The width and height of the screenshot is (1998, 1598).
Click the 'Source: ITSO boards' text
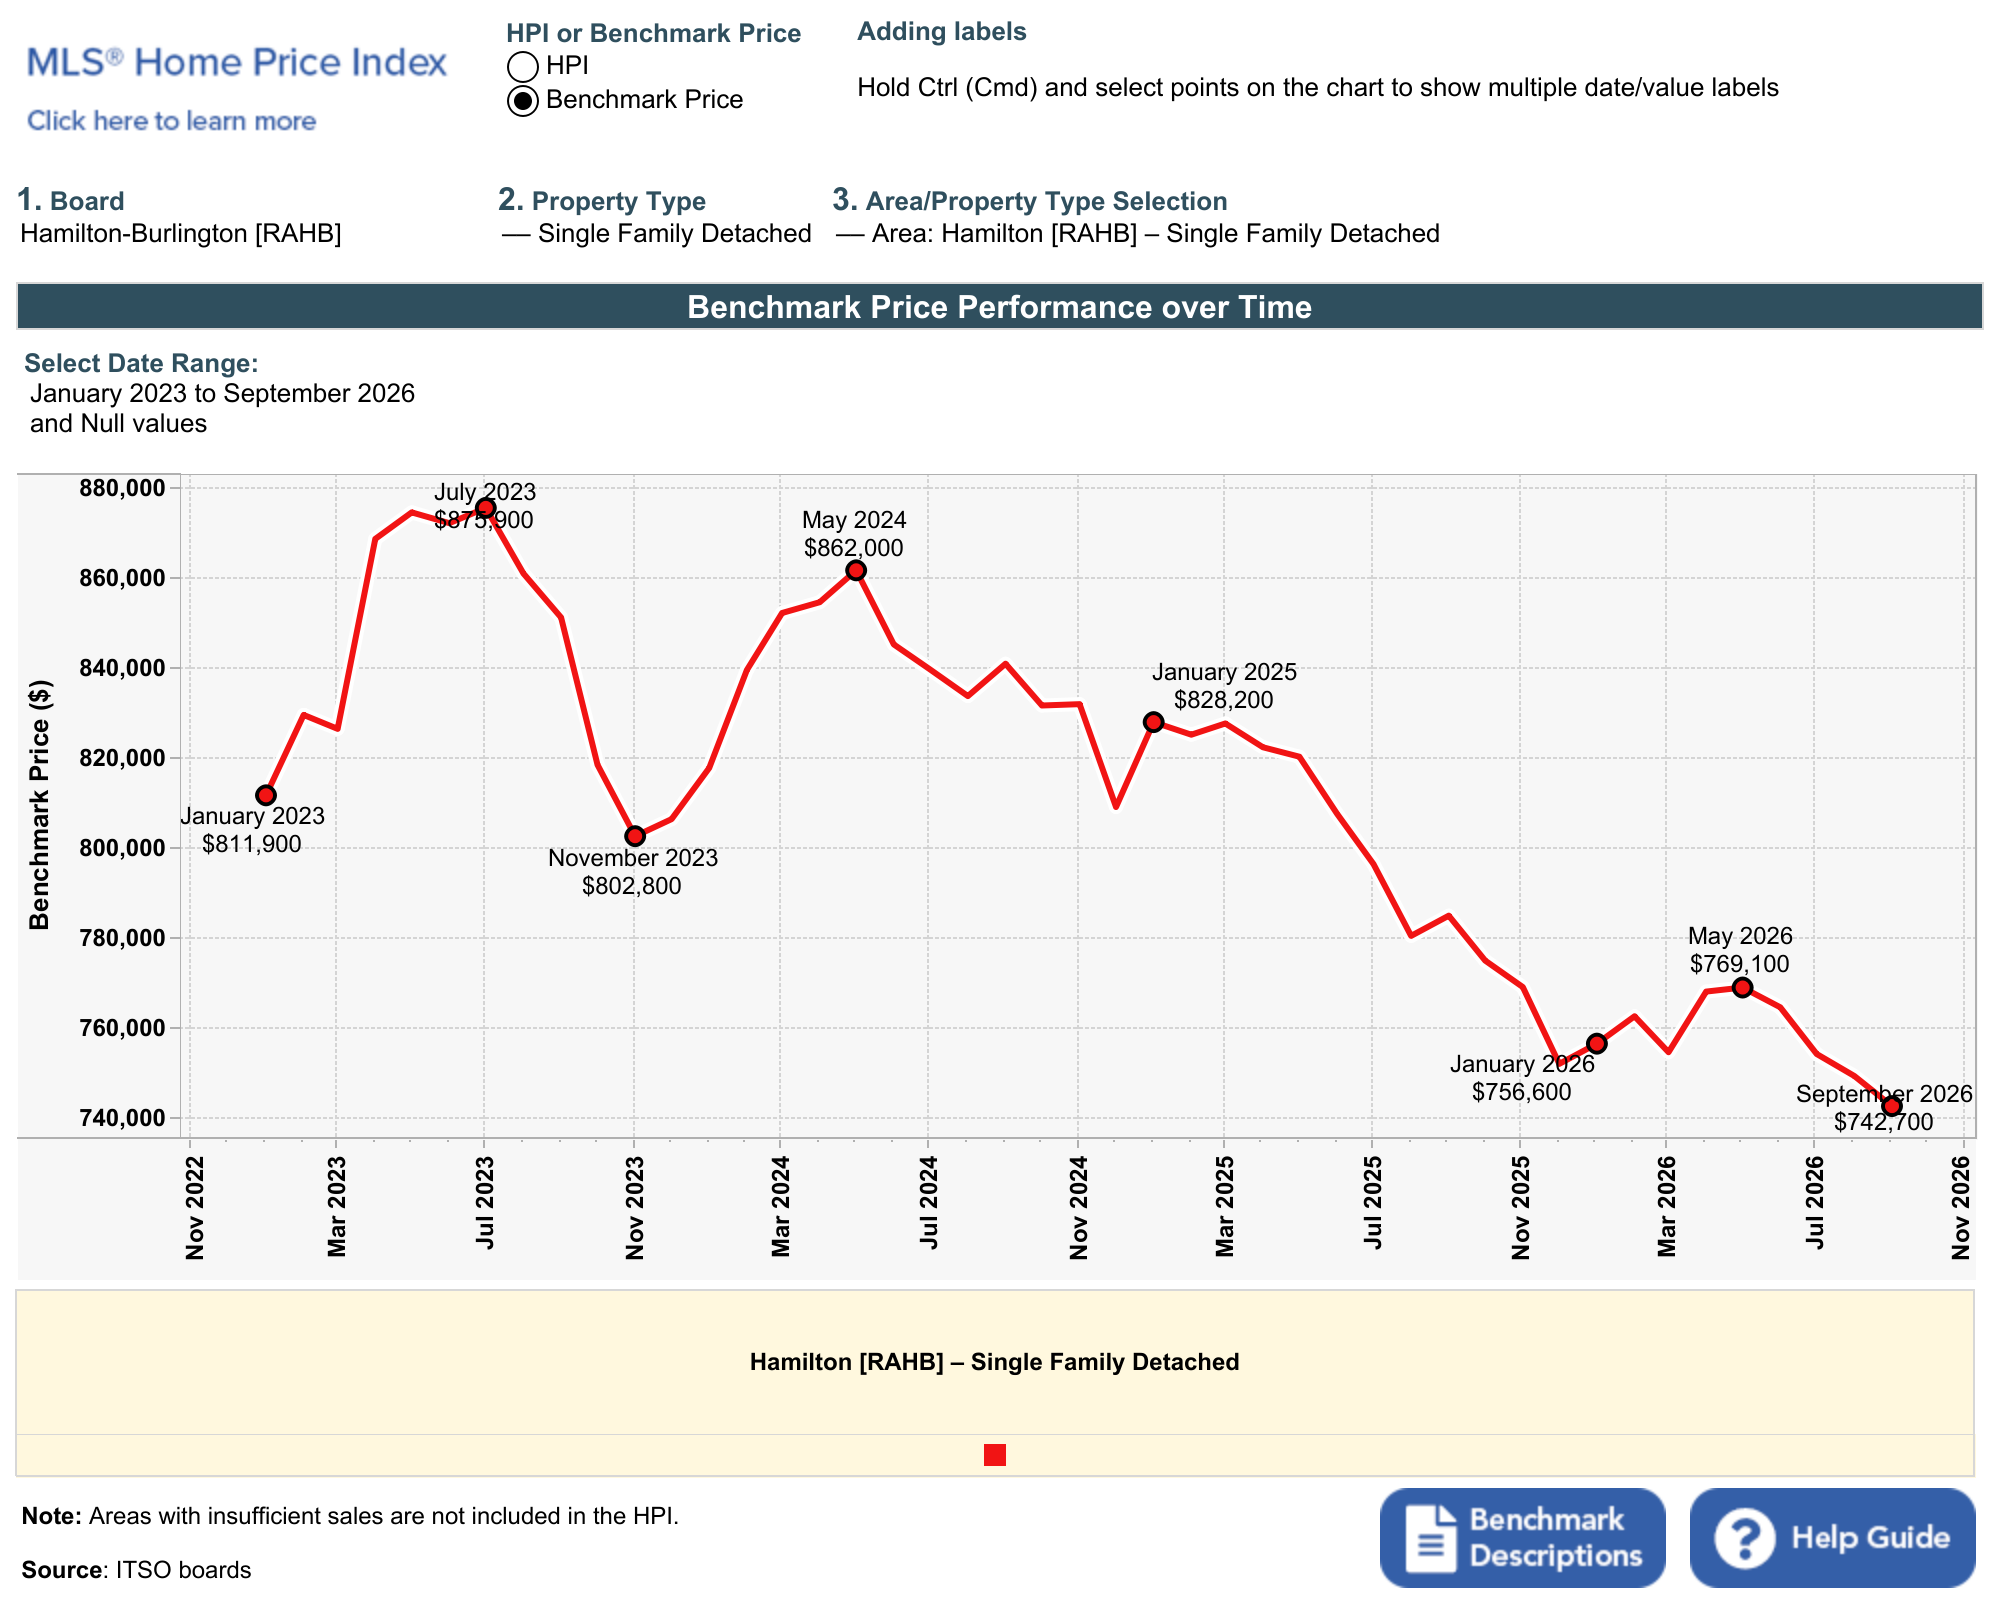(x=136, y=1570)
